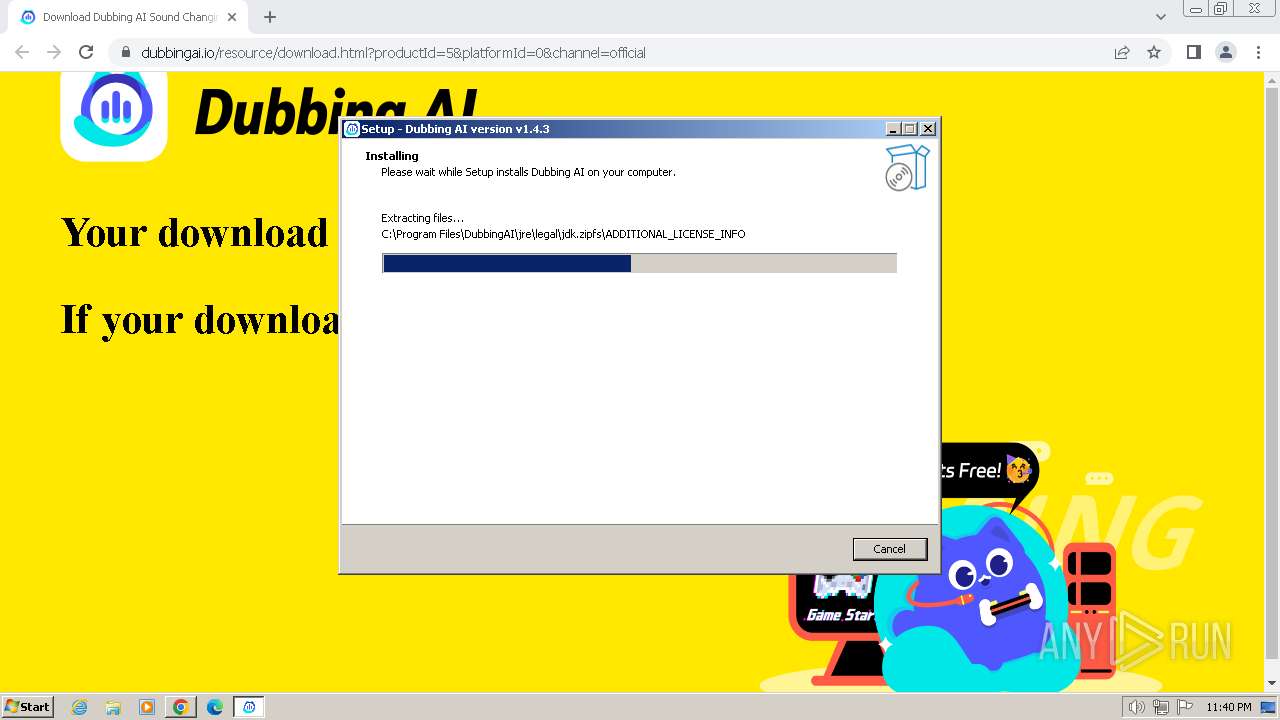
Task: Open Chrome side panel
Action: [x=1193, y=52]
